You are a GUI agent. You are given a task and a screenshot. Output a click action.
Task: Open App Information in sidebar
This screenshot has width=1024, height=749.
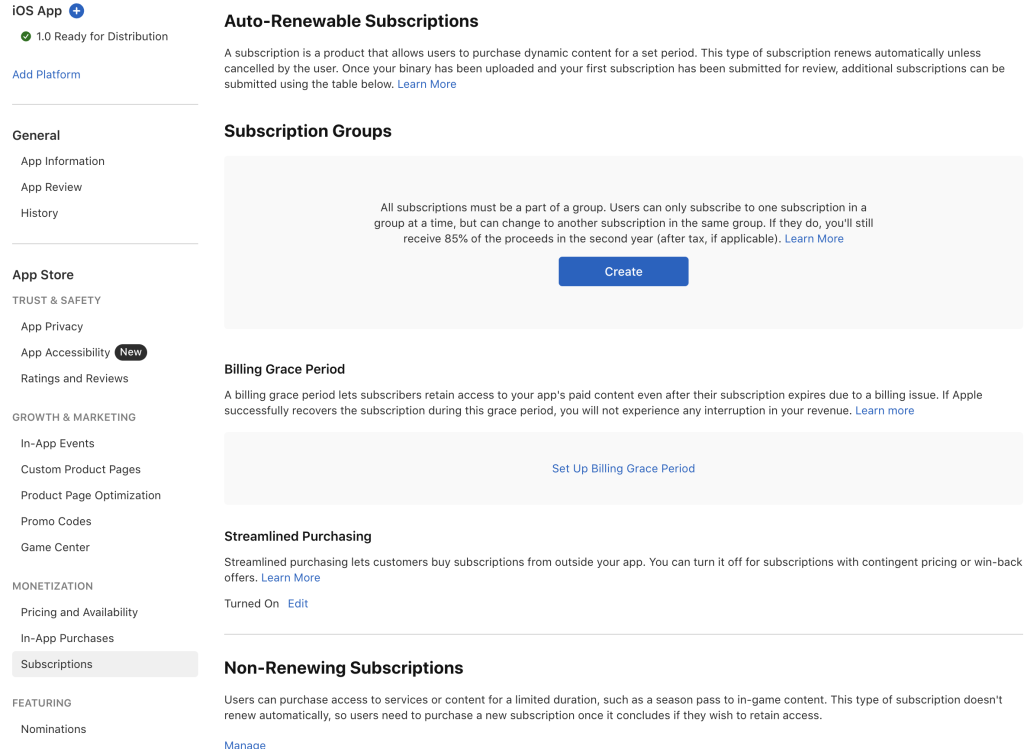pyautogui.click(x=63, y=161)
